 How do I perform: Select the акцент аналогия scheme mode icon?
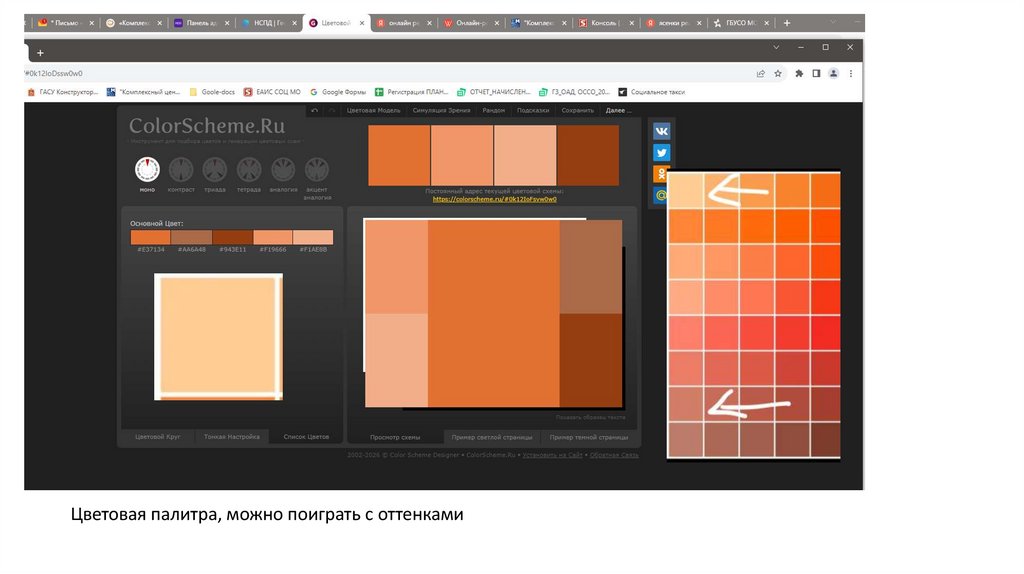(x=317, y=170)
